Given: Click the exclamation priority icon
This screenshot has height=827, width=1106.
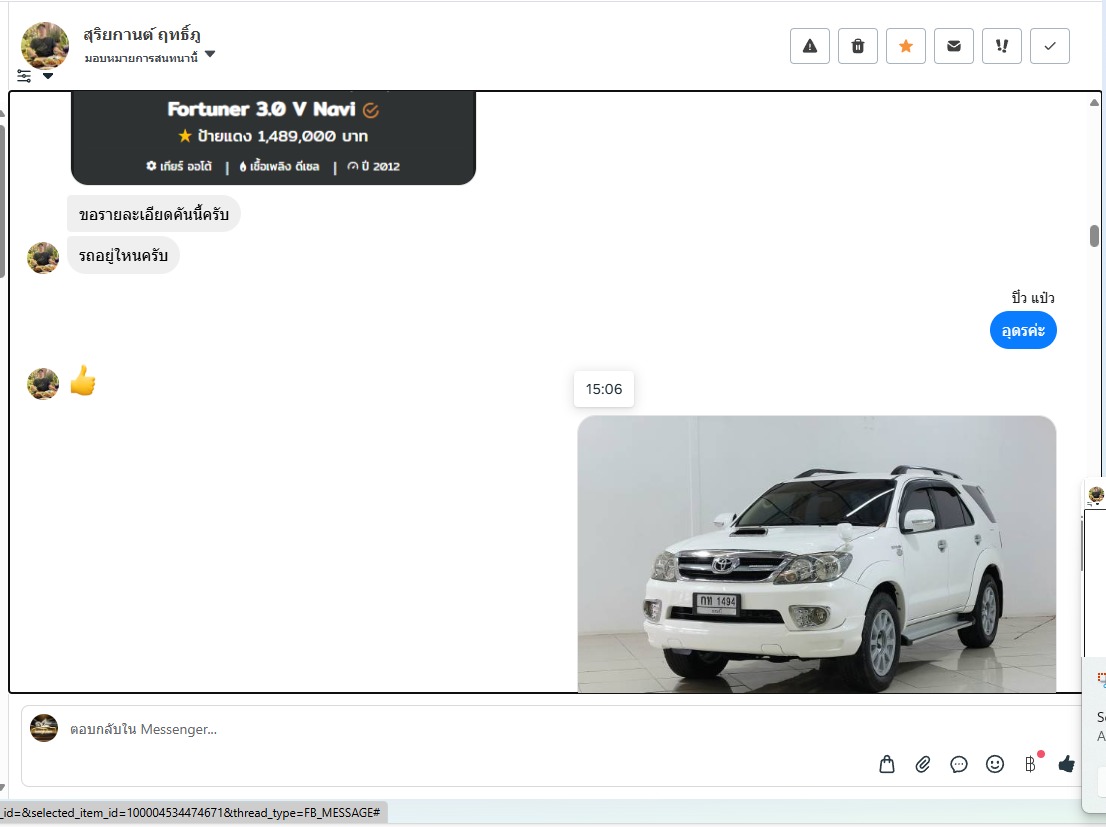Looking at the screenshot, I should click(1002, 46).
